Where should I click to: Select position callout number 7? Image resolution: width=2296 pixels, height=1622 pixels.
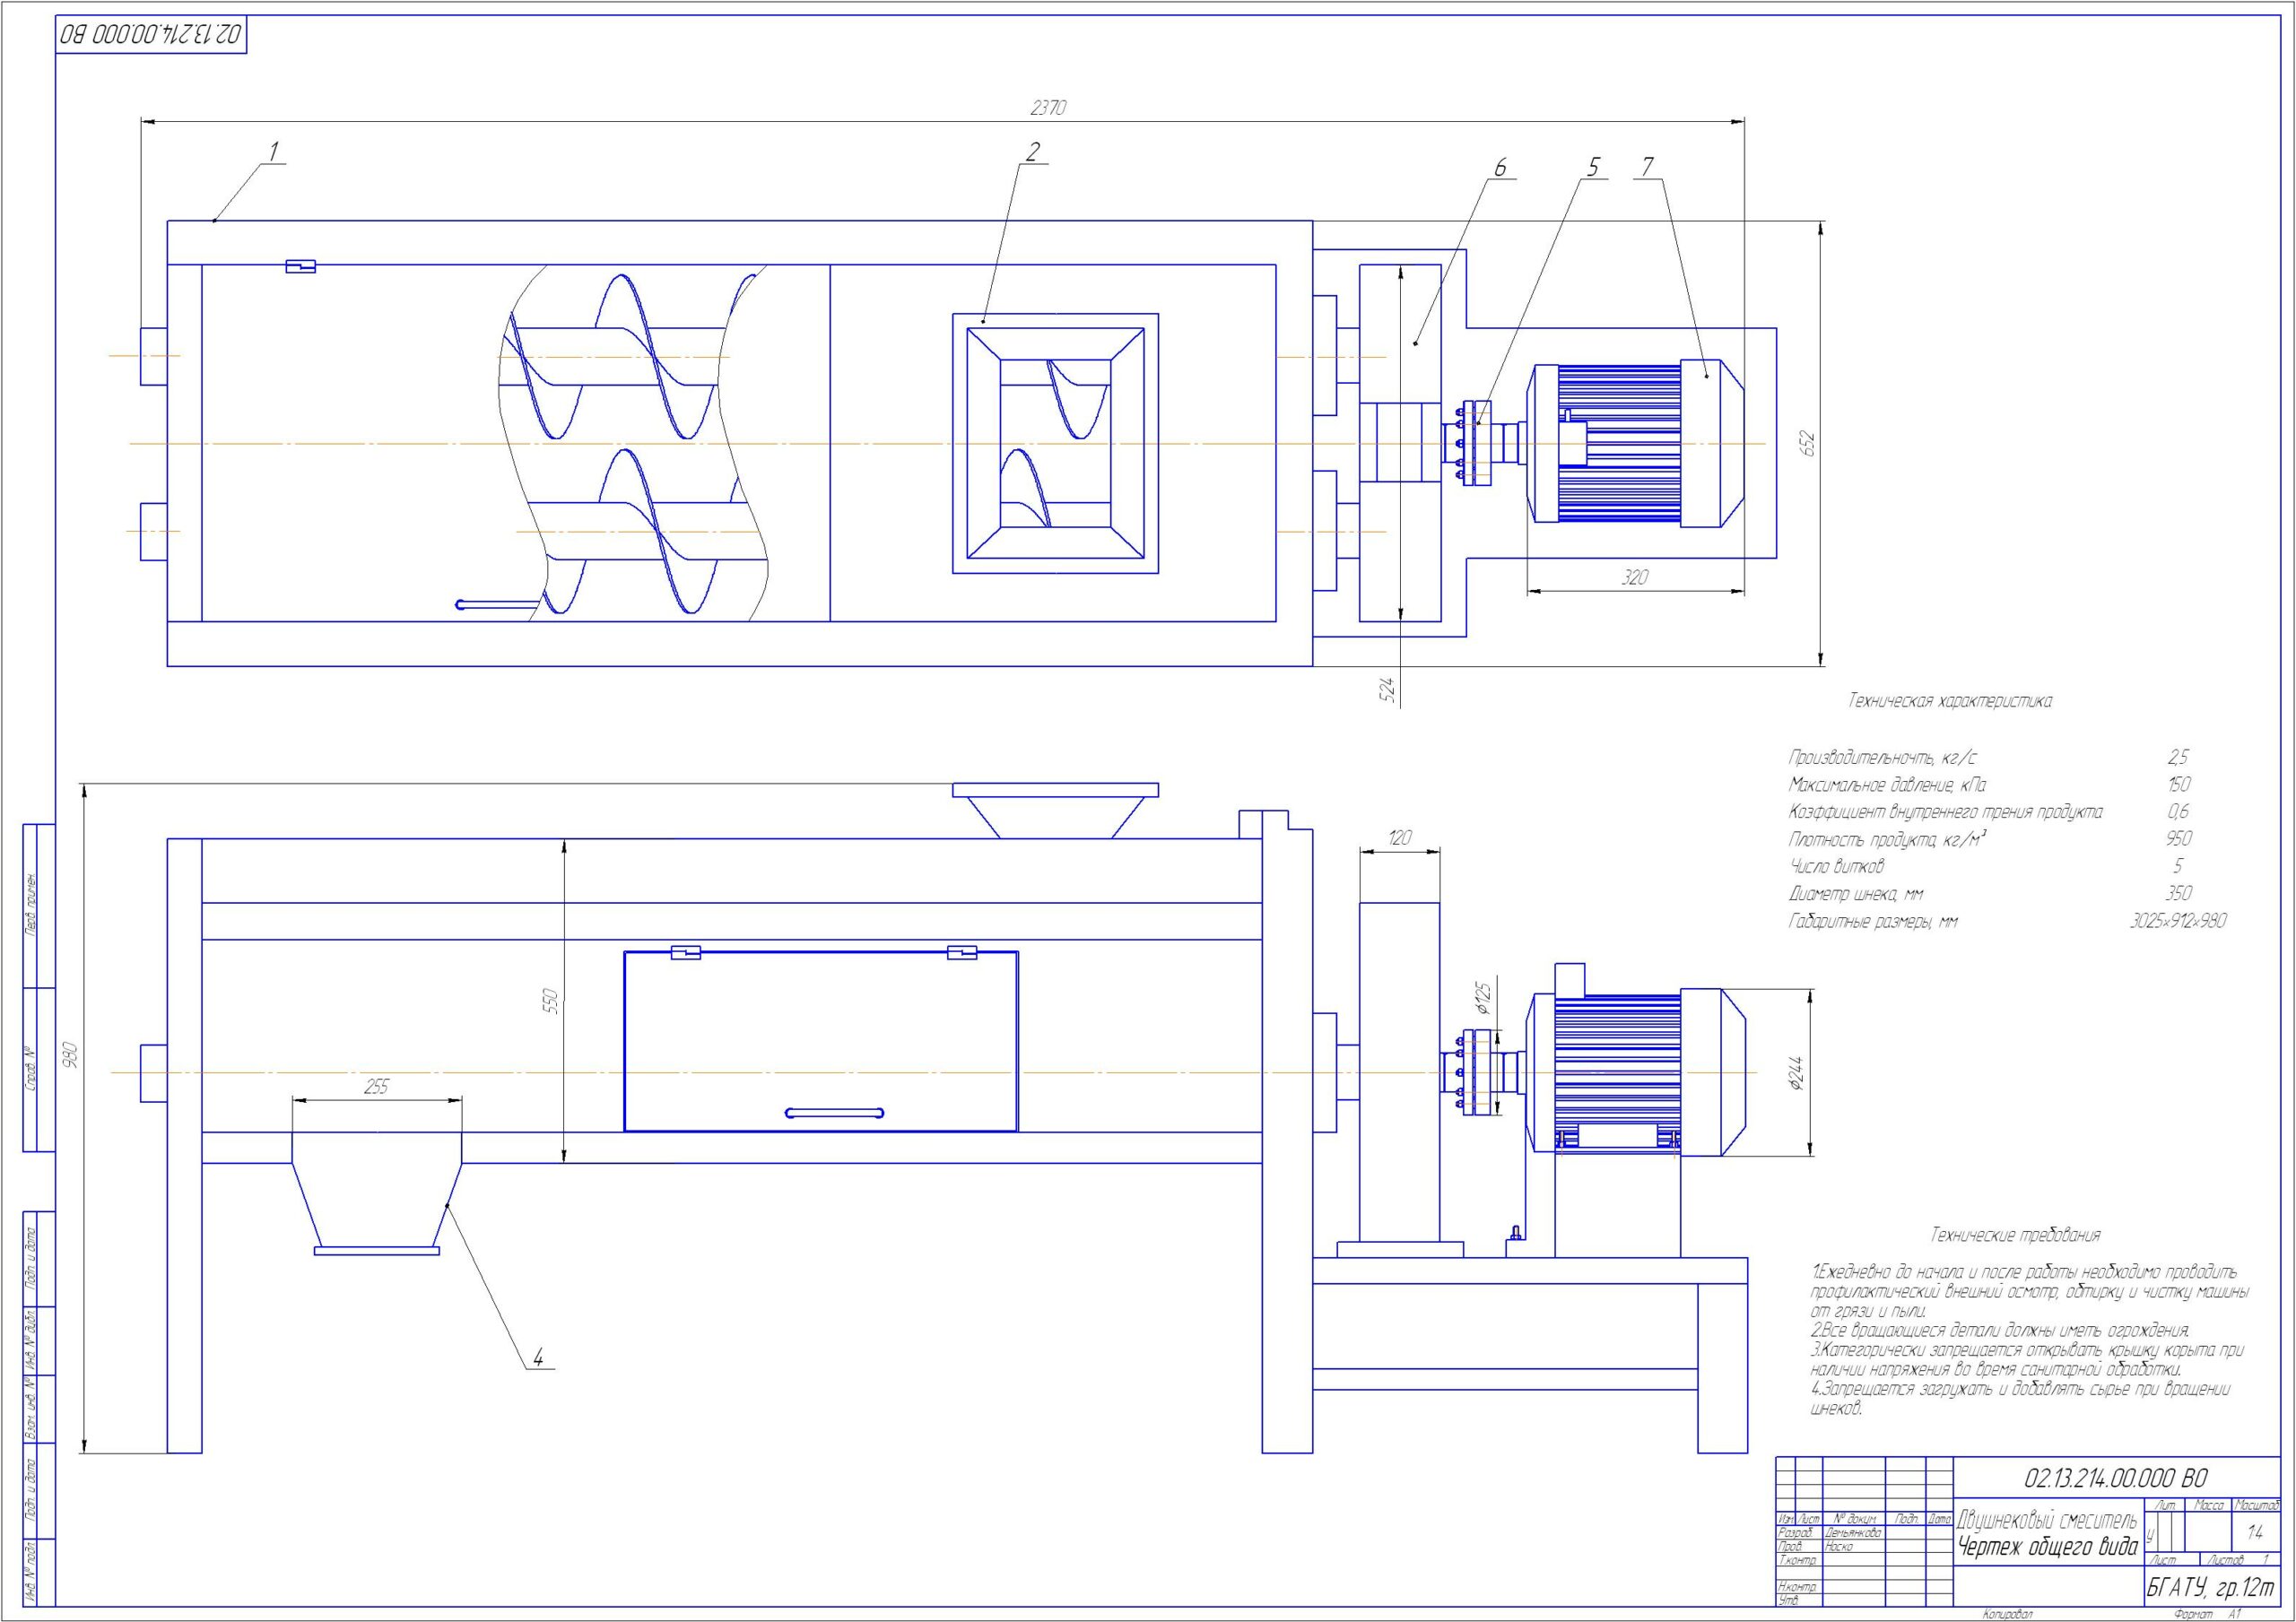coord(1648,167)
